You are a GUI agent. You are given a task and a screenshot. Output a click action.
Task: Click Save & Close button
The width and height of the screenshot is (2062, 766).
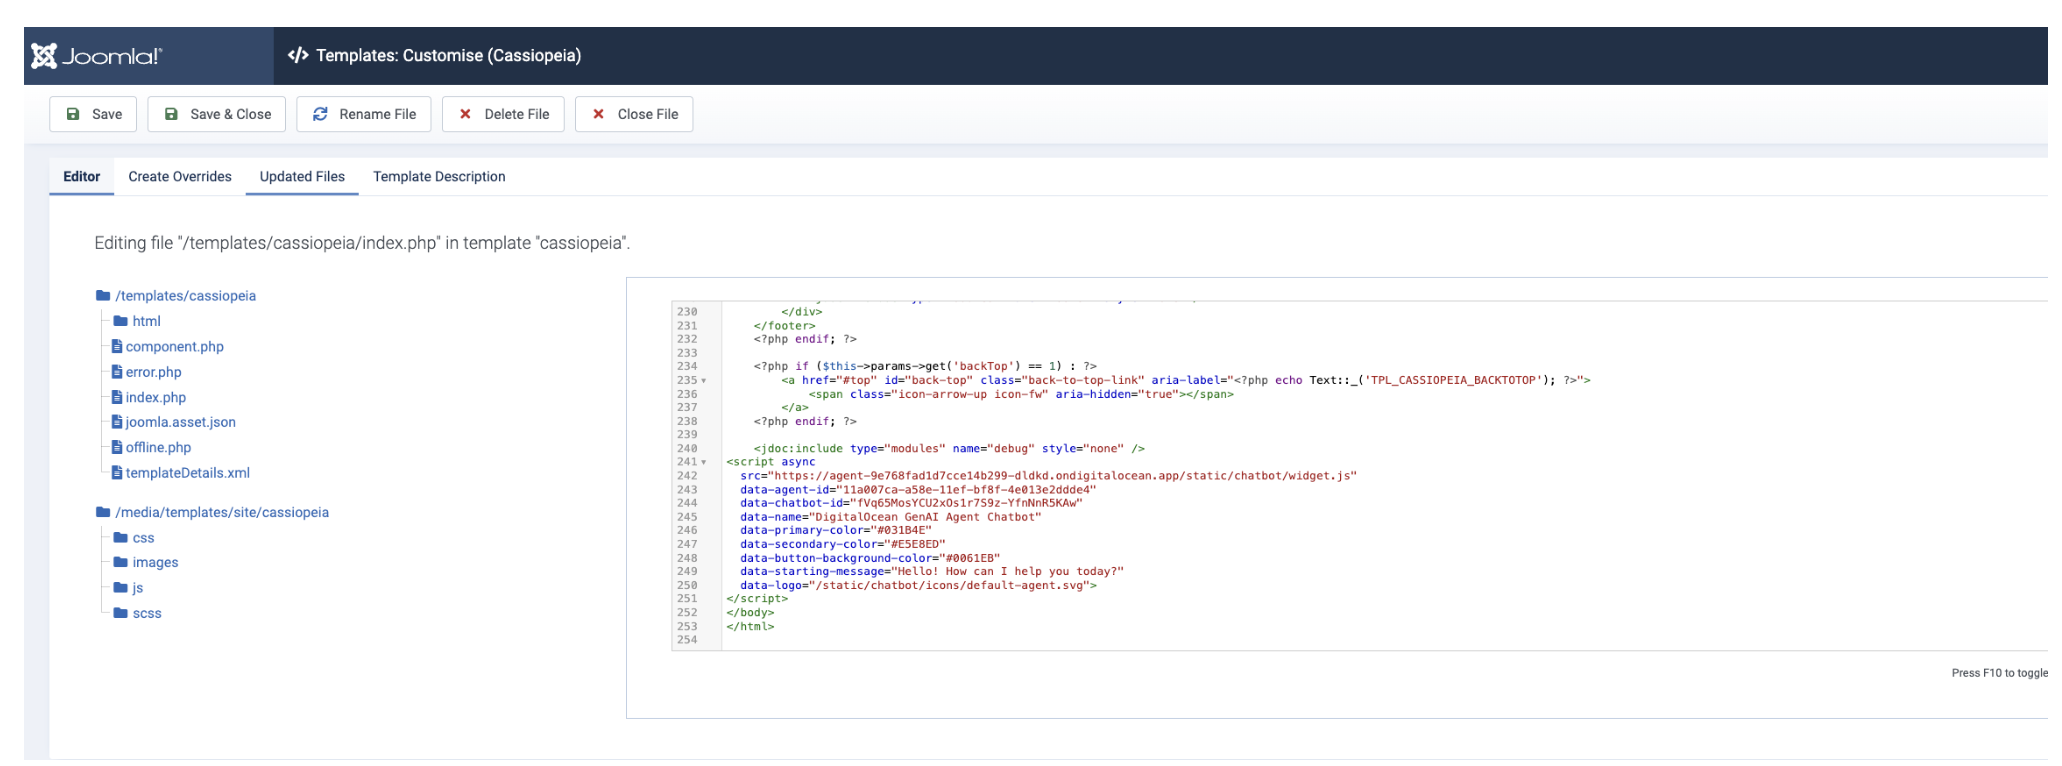[x=217, y=114]
